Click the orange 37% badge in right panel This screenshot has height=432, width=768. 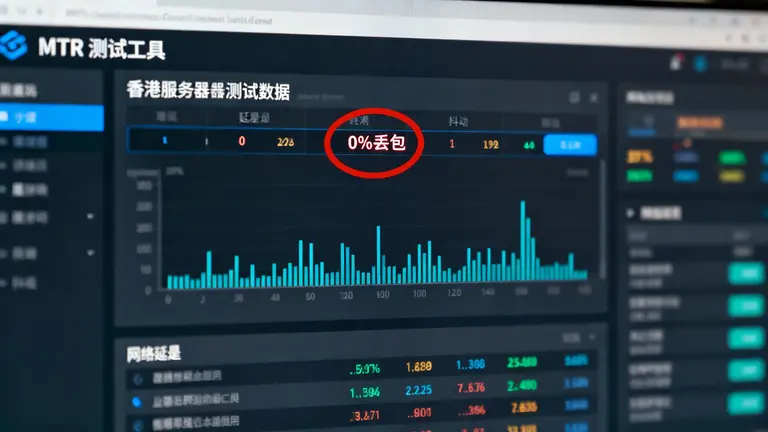(640, 157)
